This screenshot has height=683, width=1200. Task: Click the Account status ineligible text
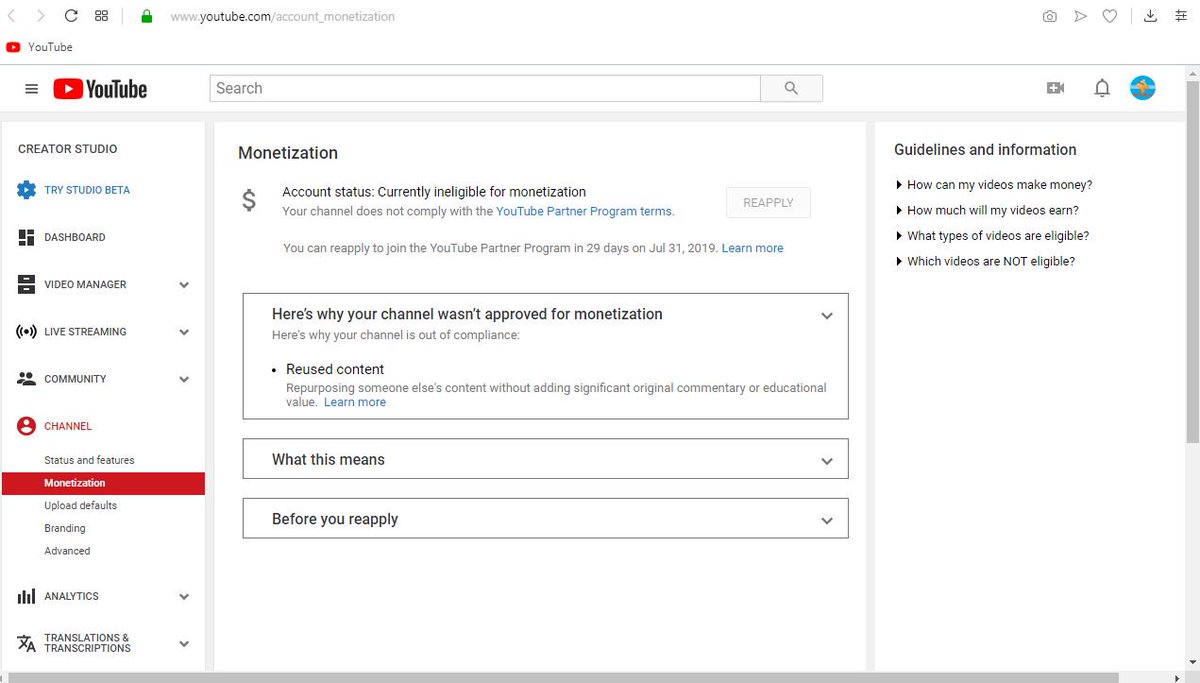pos(434,192)
